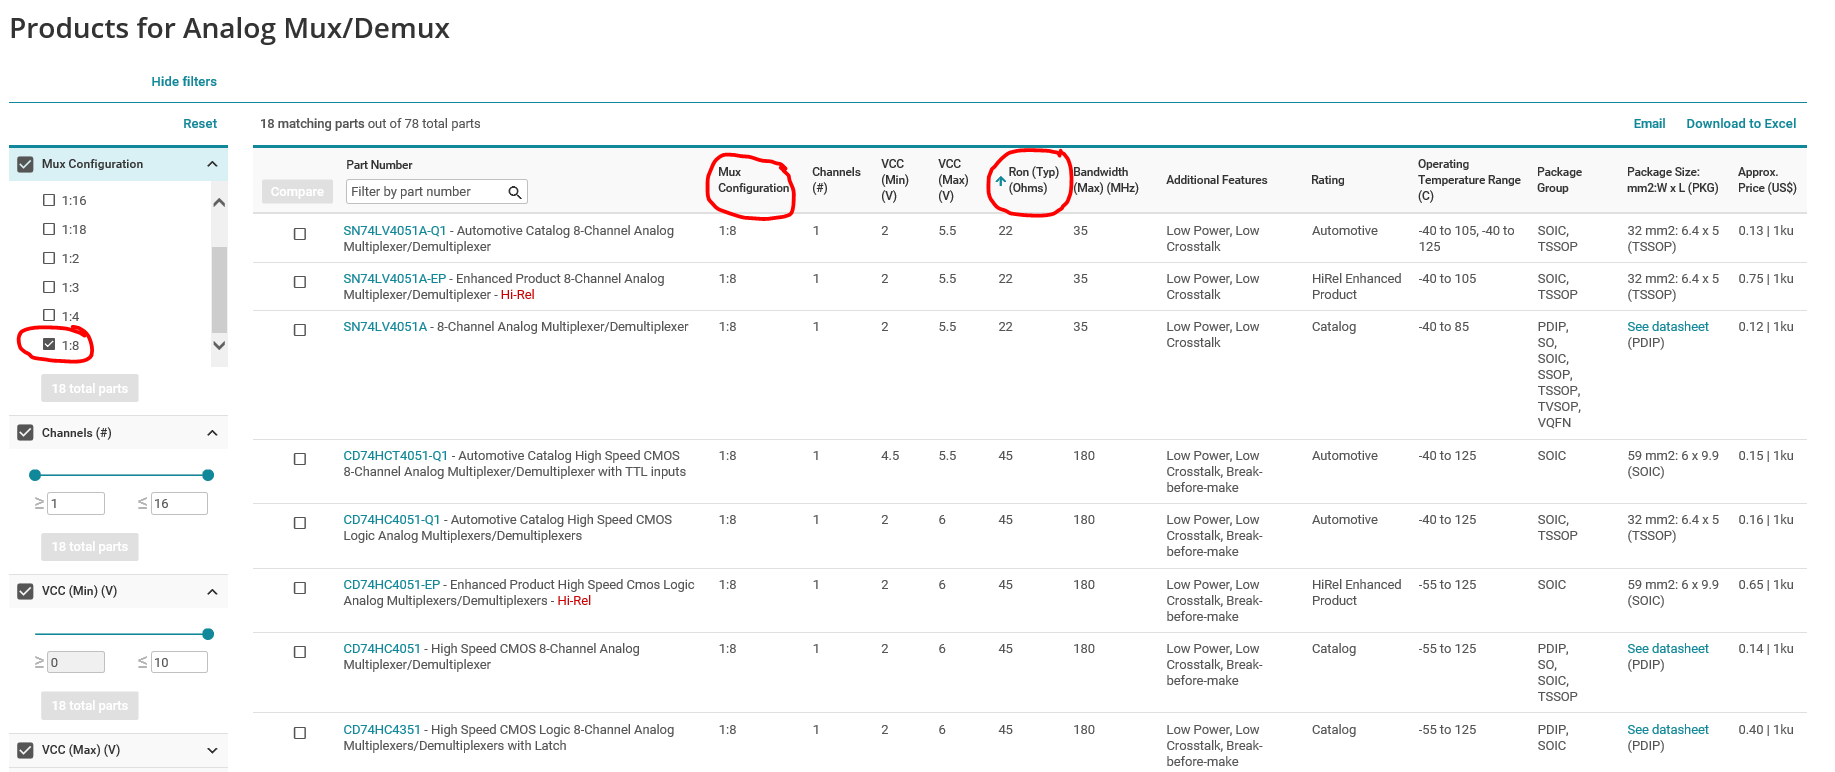Click the Hide filters link
This screenshot has width=1835, height=772.
[184, 82]
